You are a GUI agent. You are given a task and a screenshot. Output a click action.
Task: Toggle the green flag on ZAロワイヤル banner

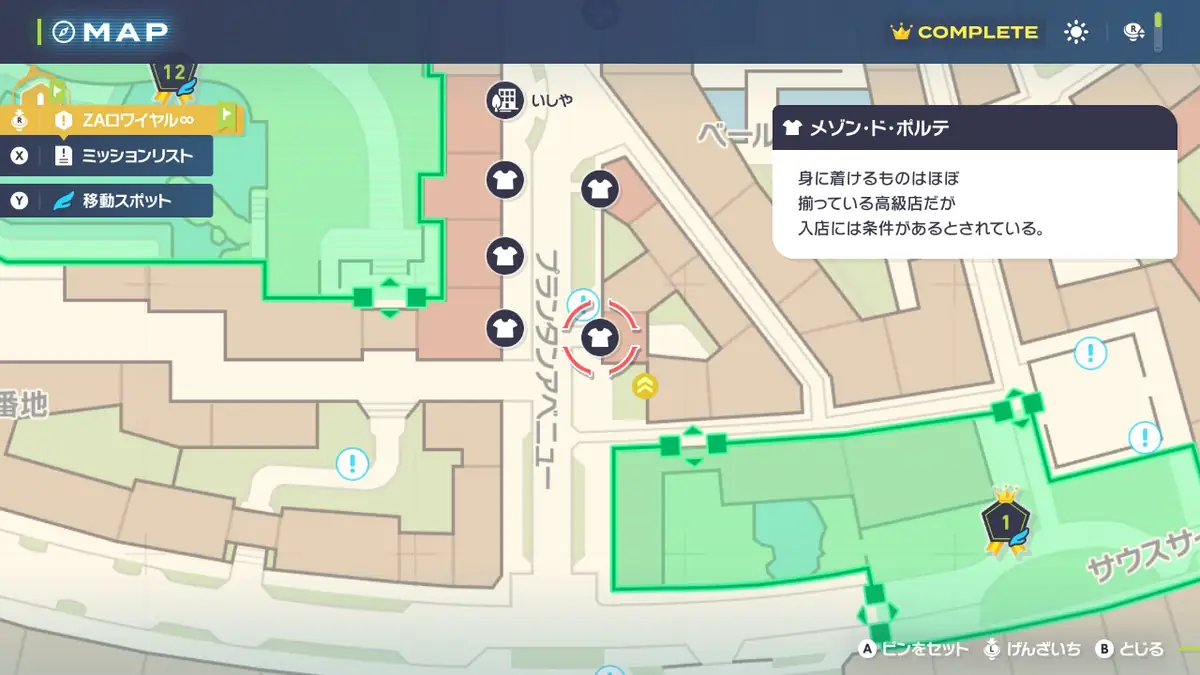pos(227,118)
